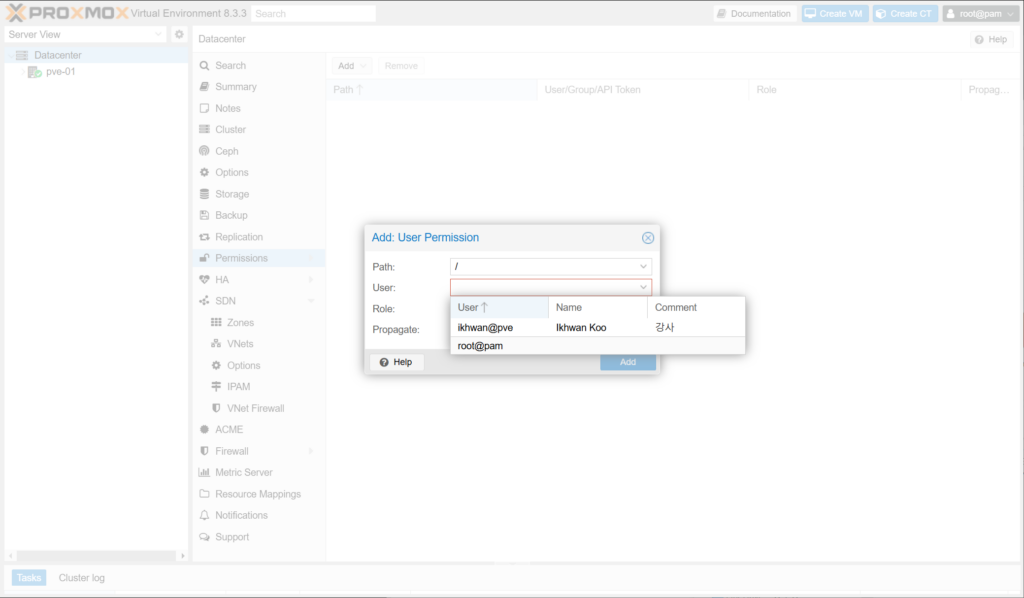1024x598 pixels.
Task: Open the root@pam user menu
Action: tap(979, 14)
